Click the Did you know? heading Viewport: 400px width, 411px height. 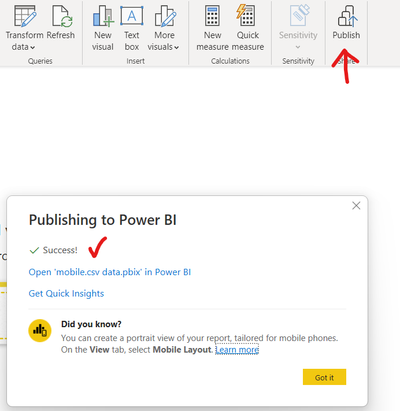click(x=91, y=324)
